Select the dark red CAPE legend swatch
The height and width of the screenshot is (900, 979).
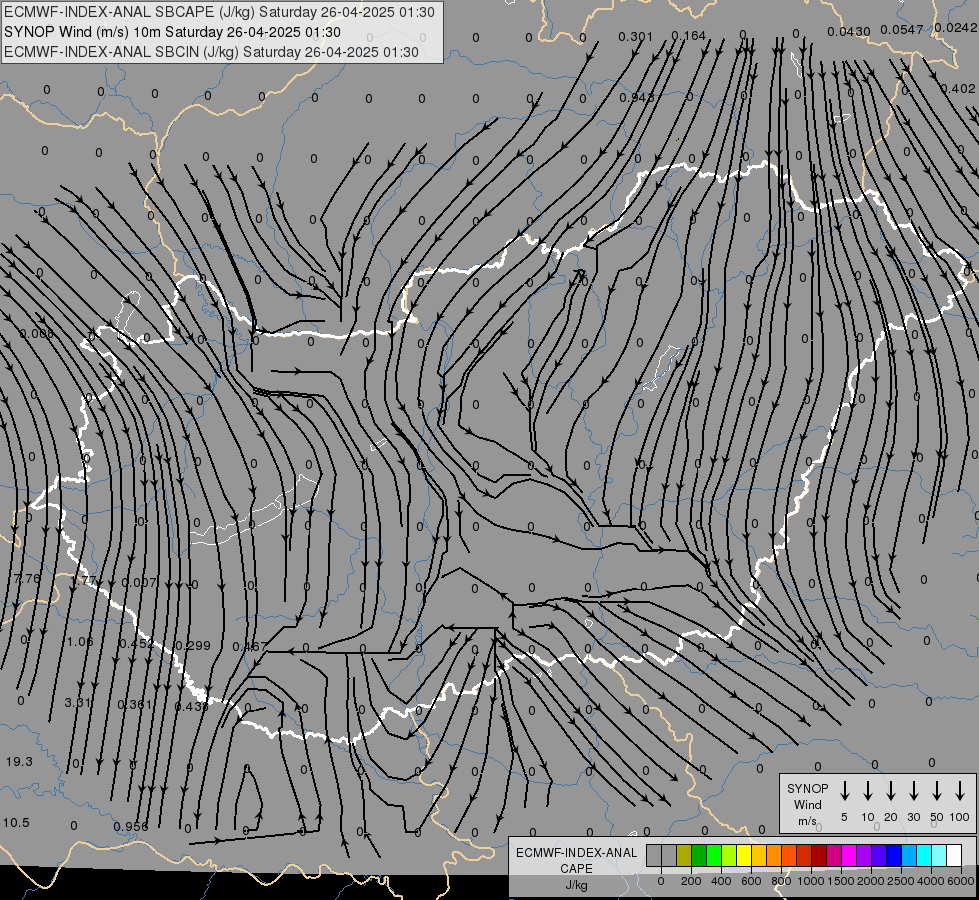coord(819,855)
